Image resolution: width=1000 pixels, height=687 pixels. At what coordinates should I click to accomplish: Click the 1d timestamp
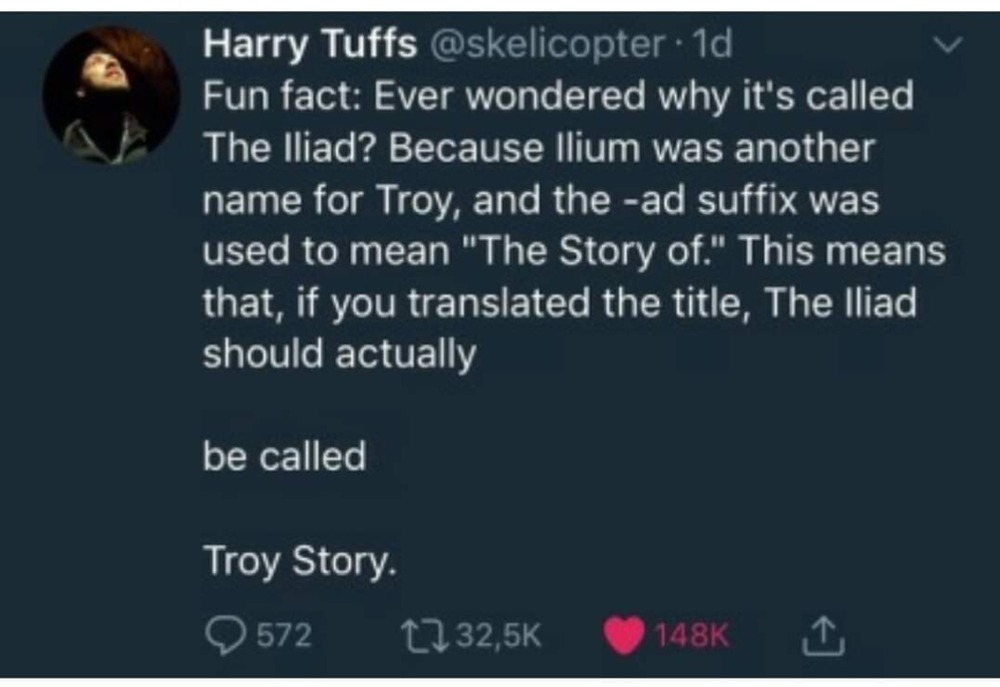coord(715,44)
